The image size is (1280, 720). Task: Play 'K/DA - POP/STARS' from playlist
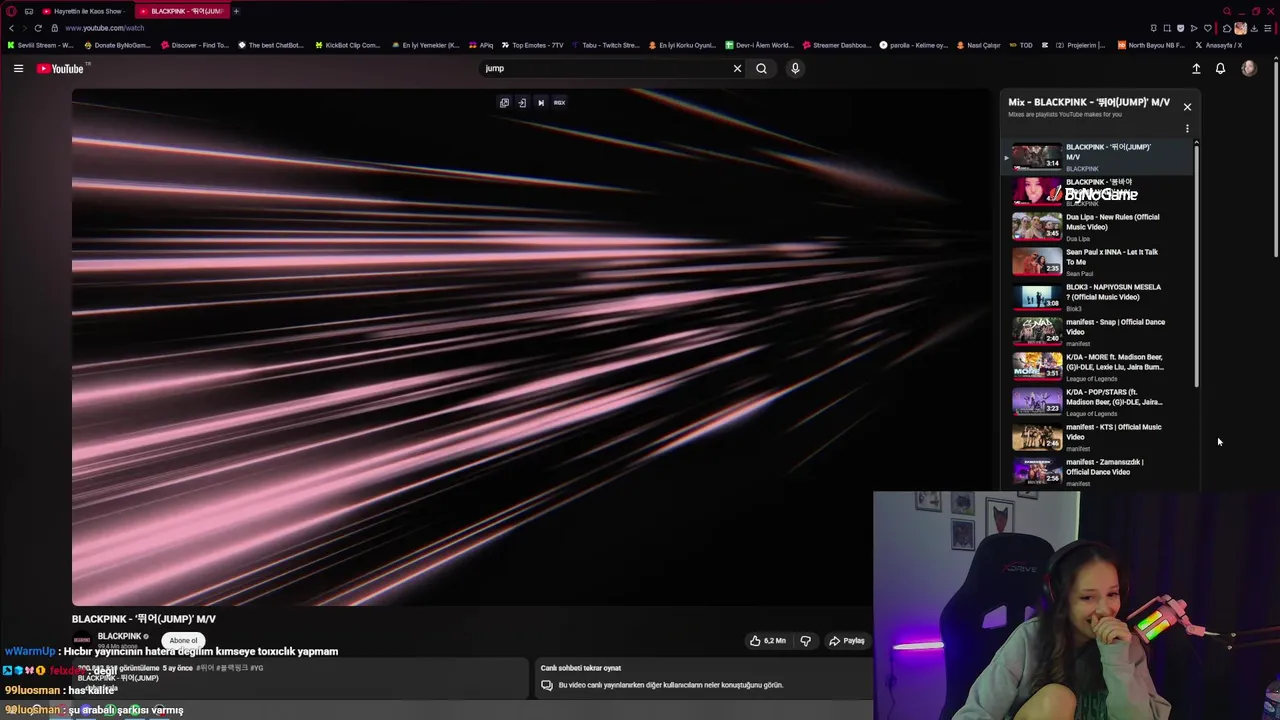pyautogui.click(x=1100, y=402)
